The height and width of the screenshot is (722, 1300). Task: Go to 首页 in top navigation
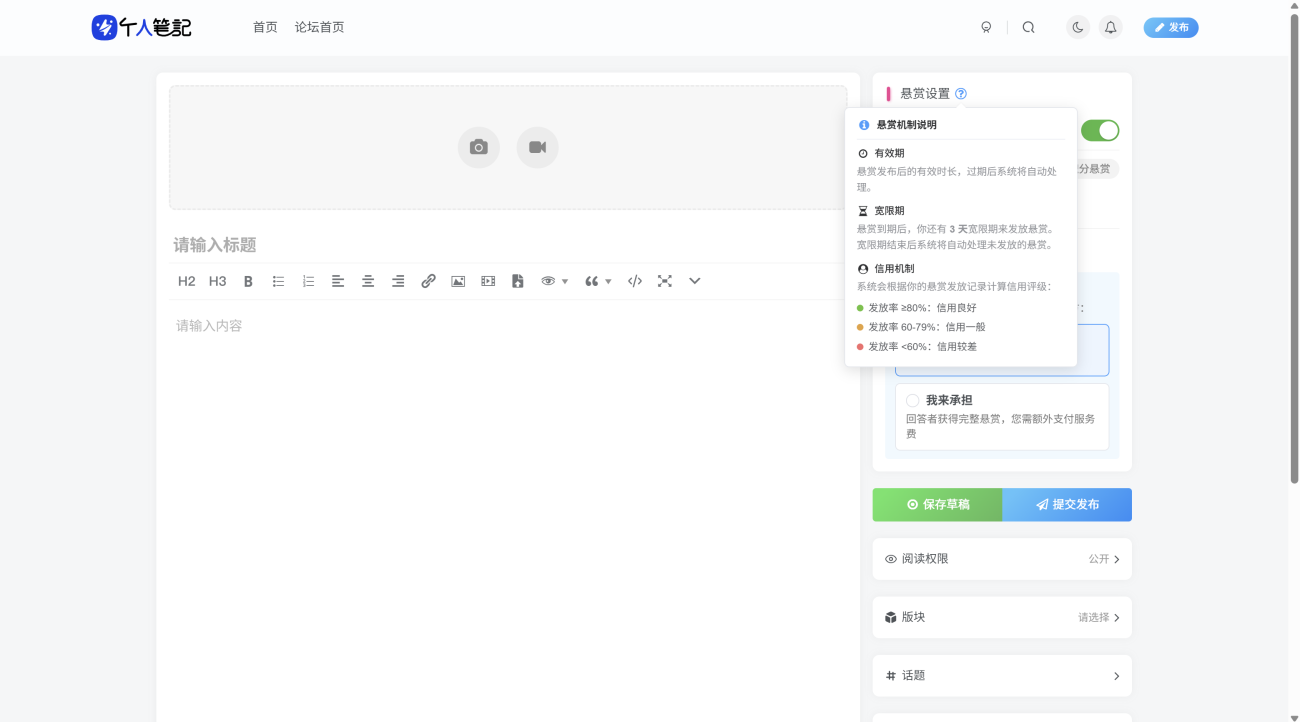click(x=265, y=28)
